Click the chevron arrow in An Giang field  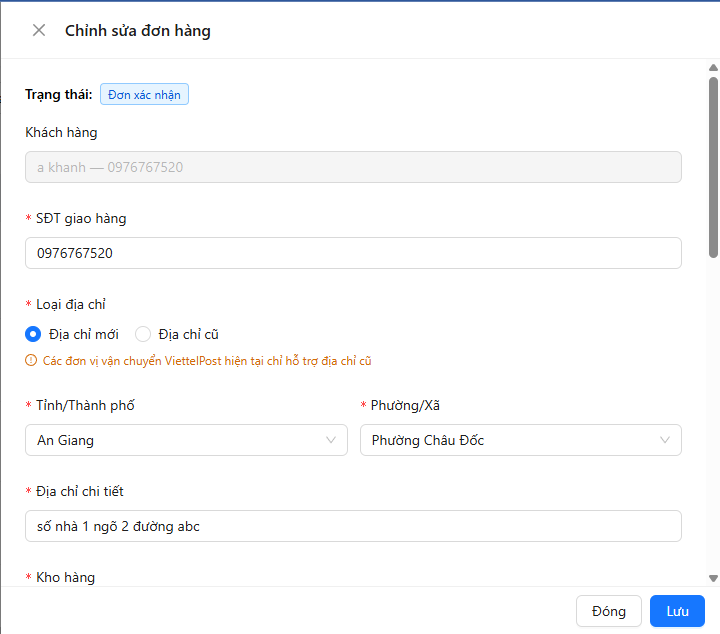(x=331, y=440)
